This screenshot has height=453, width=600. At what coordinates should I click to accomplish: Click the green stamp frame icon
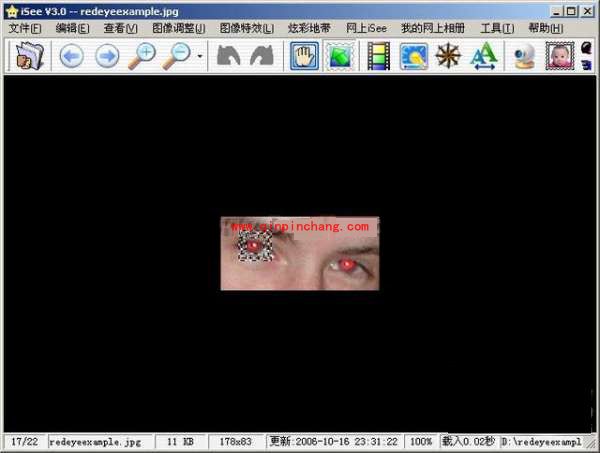point(340,57)
